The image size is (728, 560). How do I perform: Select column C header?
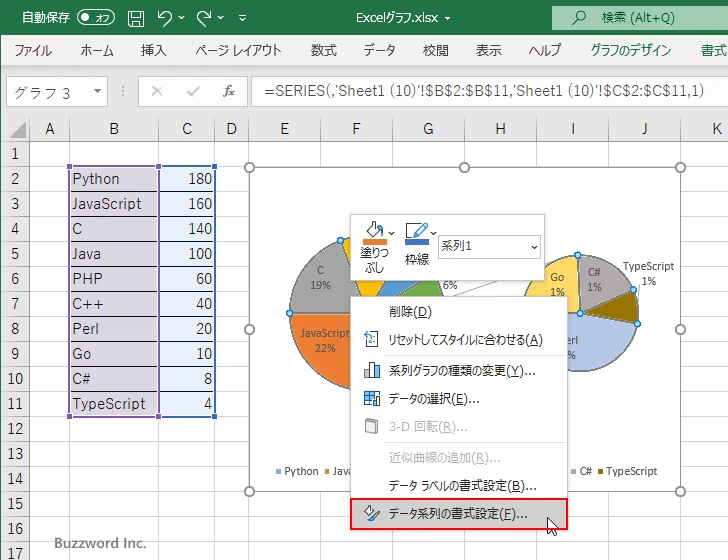click(x=187, y=129)
